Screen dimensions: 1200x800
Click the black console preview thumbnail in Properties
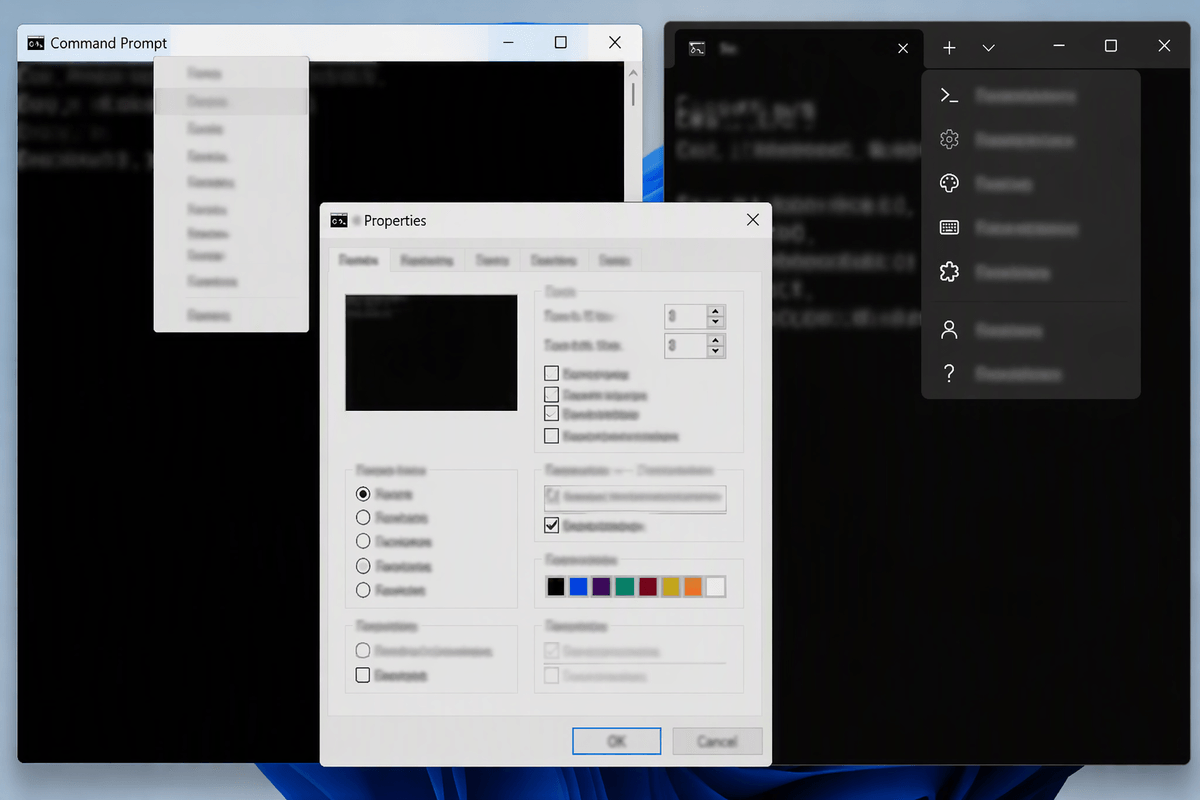[431, 352]
